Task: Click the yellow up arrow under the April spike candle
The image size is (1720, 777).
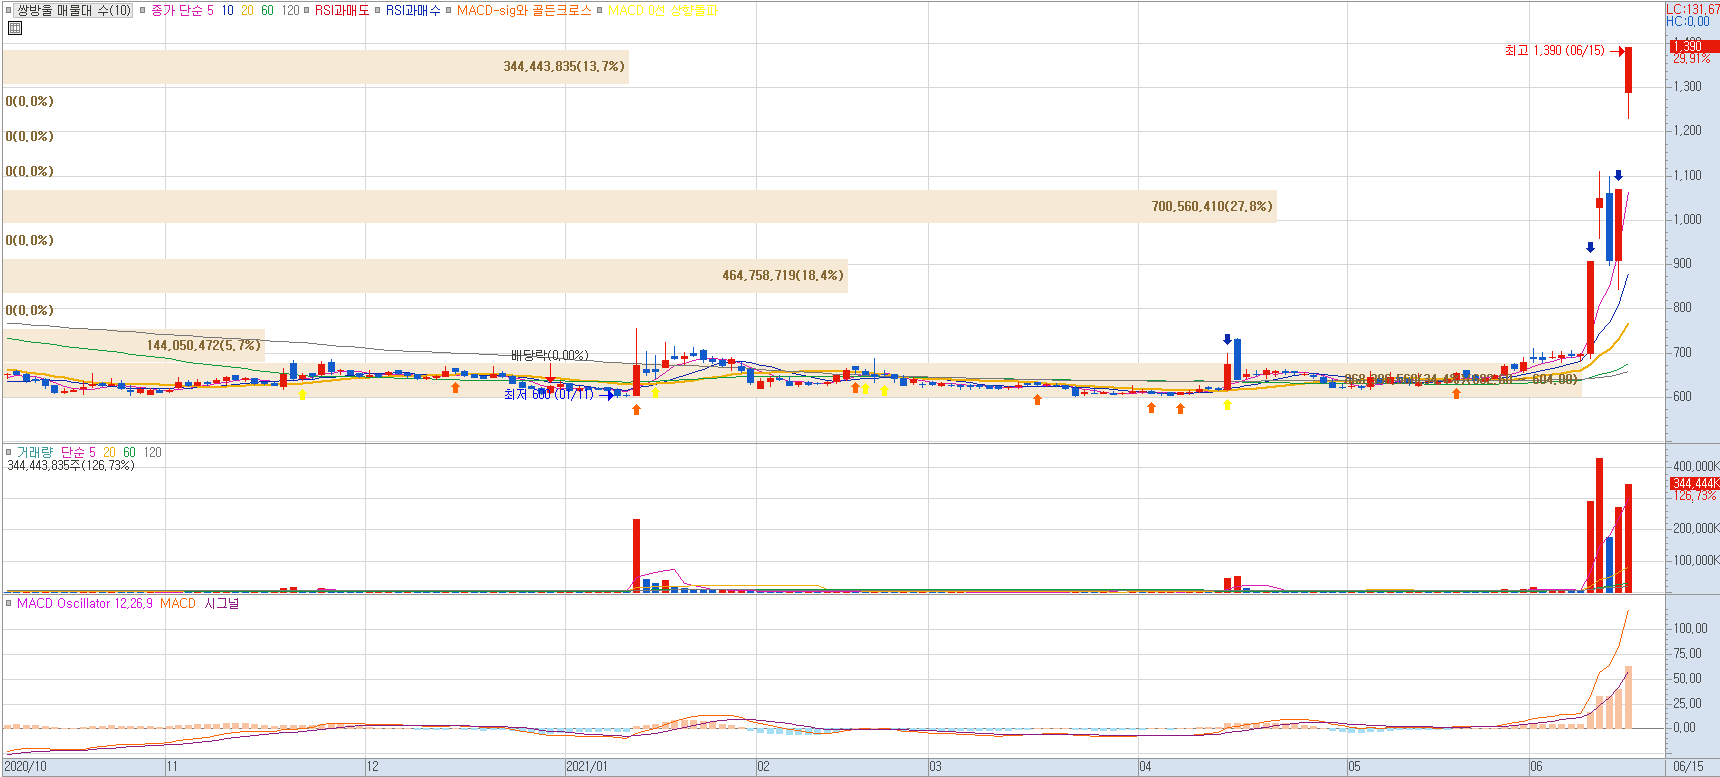Action: pyautogui.click(x=1227, y=405)
